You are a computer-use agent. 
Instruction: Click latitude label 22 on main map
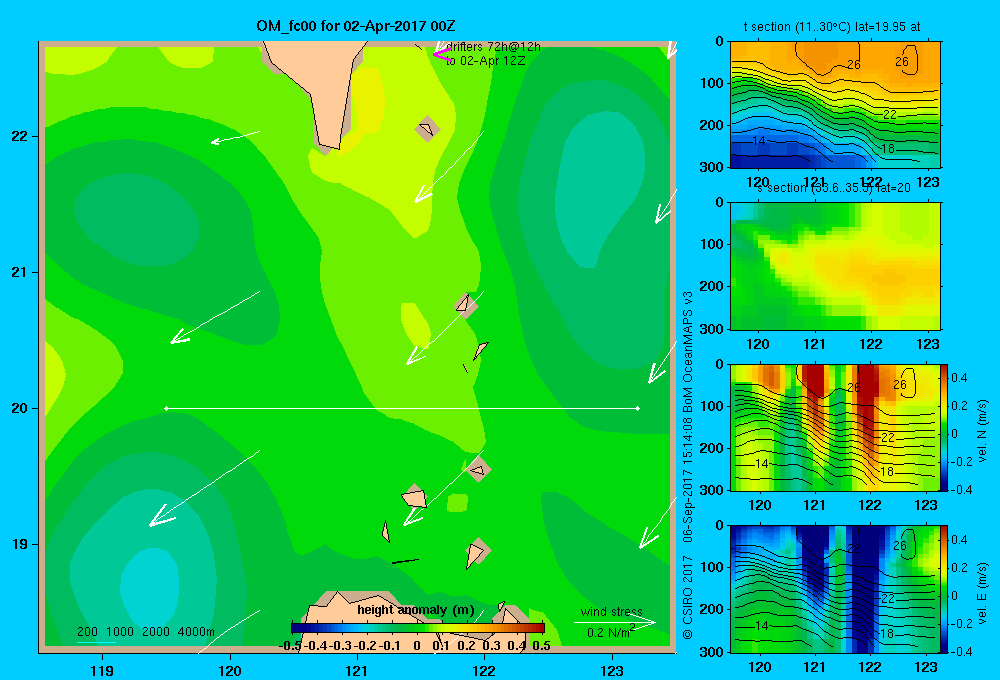[x=19, y=136]
